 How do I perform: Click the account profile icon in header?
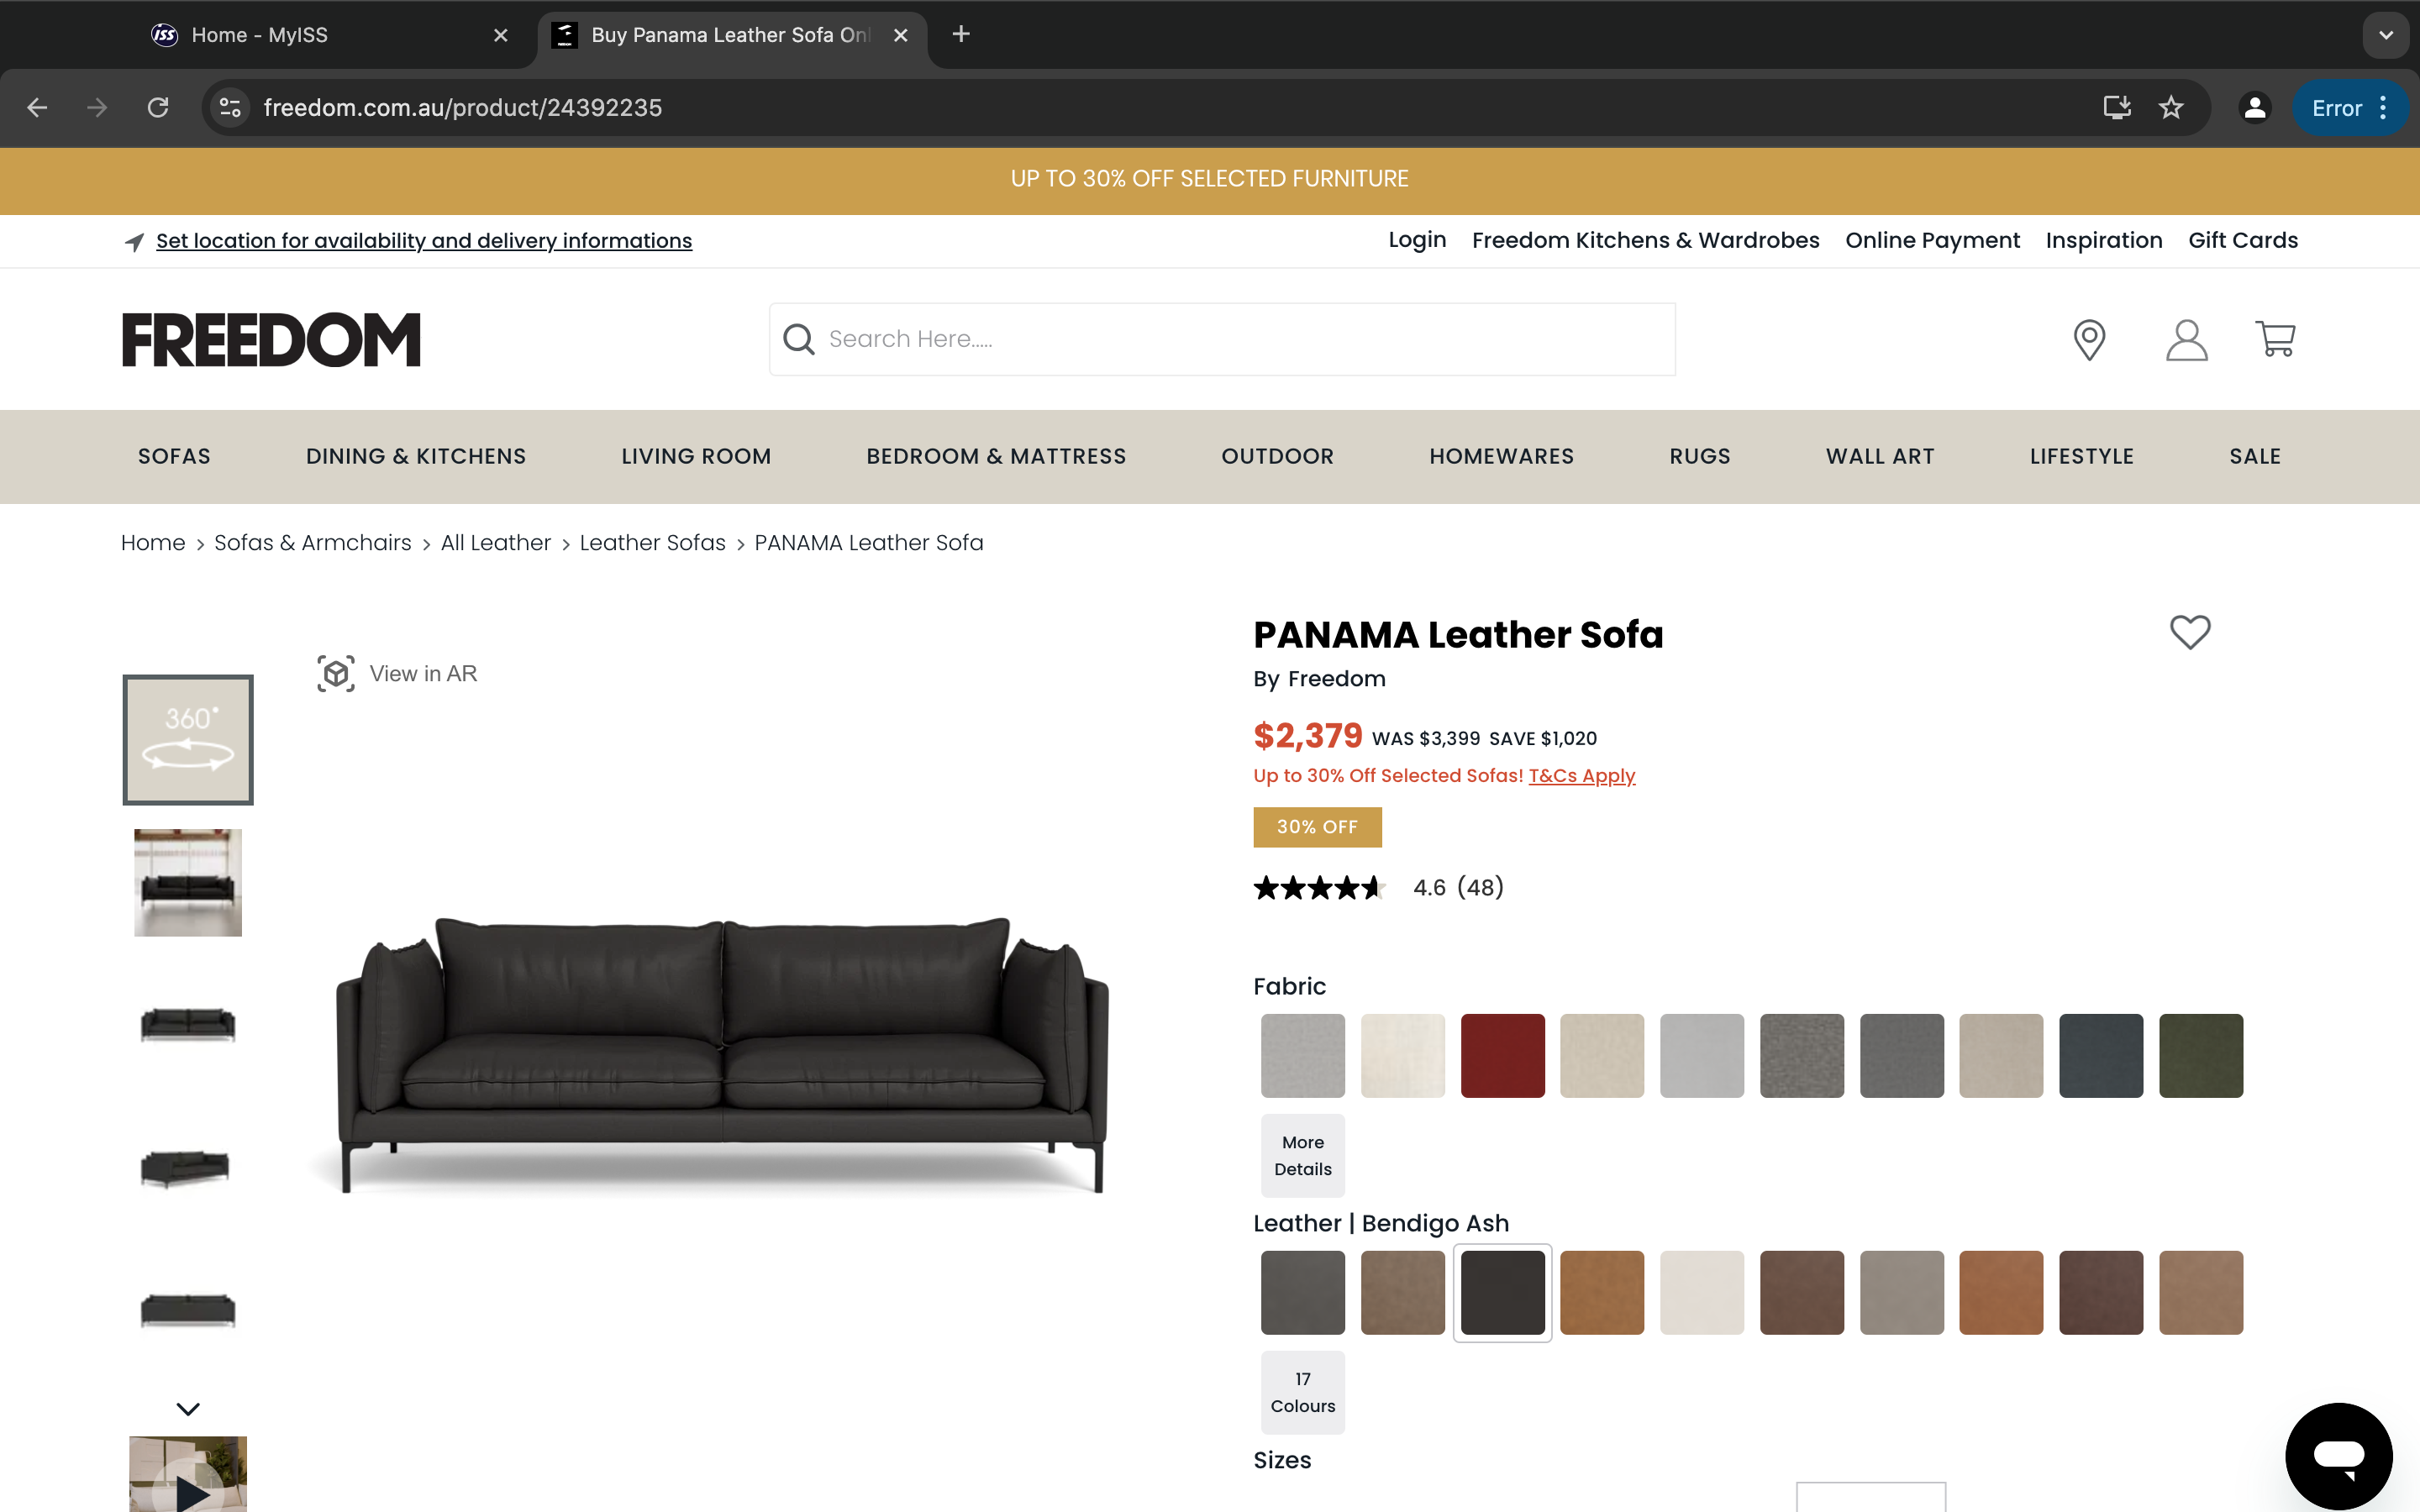(x=2186, y=340)
